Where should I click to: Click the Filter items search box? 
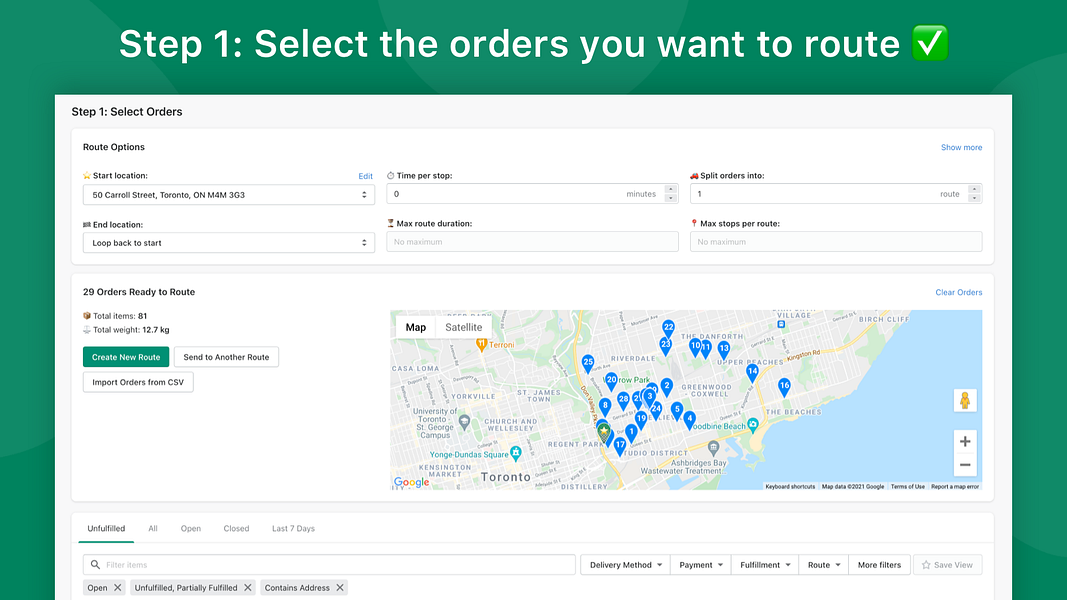tap(329, 565)
